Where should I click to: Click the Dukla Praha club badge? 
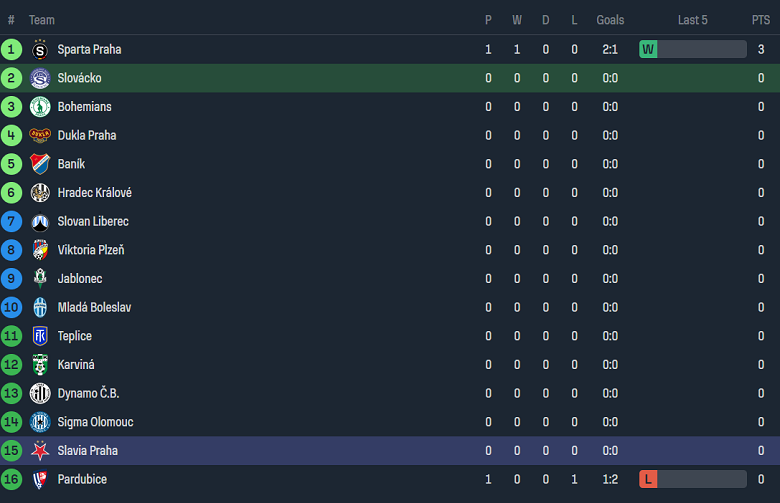pos(40,136)
